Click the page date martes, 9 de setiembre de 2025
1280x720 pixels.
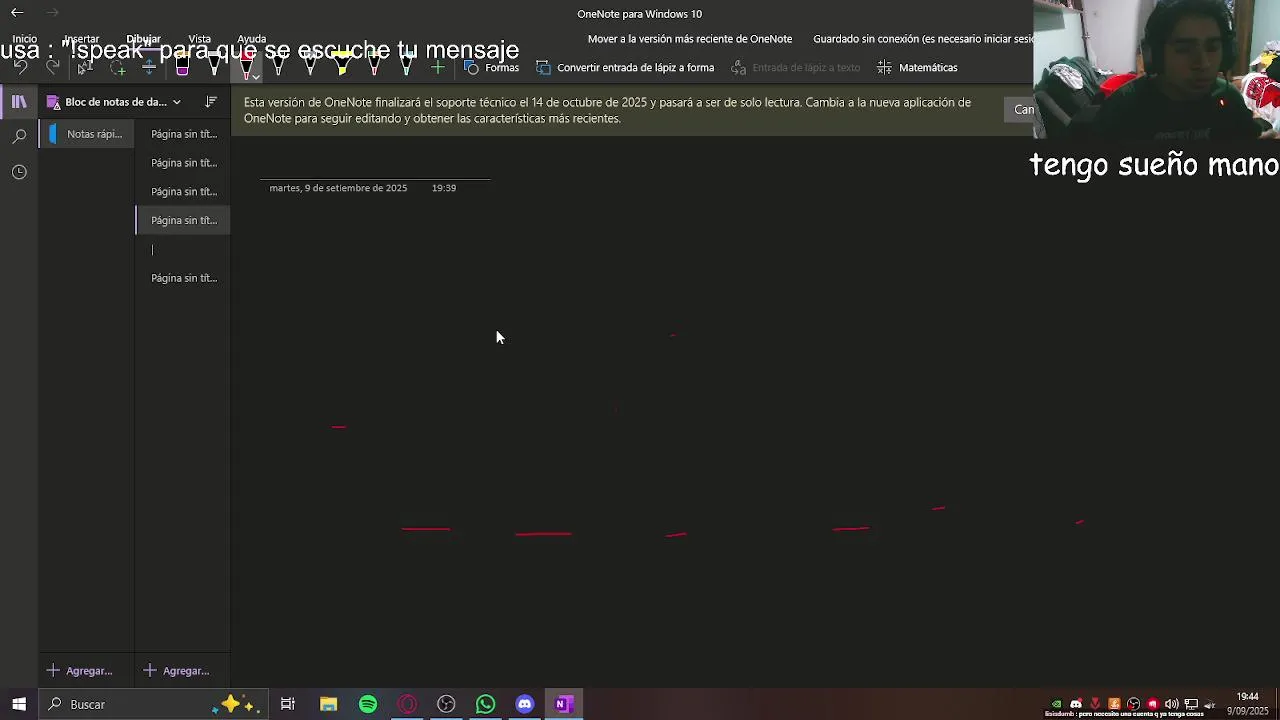coord(338,188)
